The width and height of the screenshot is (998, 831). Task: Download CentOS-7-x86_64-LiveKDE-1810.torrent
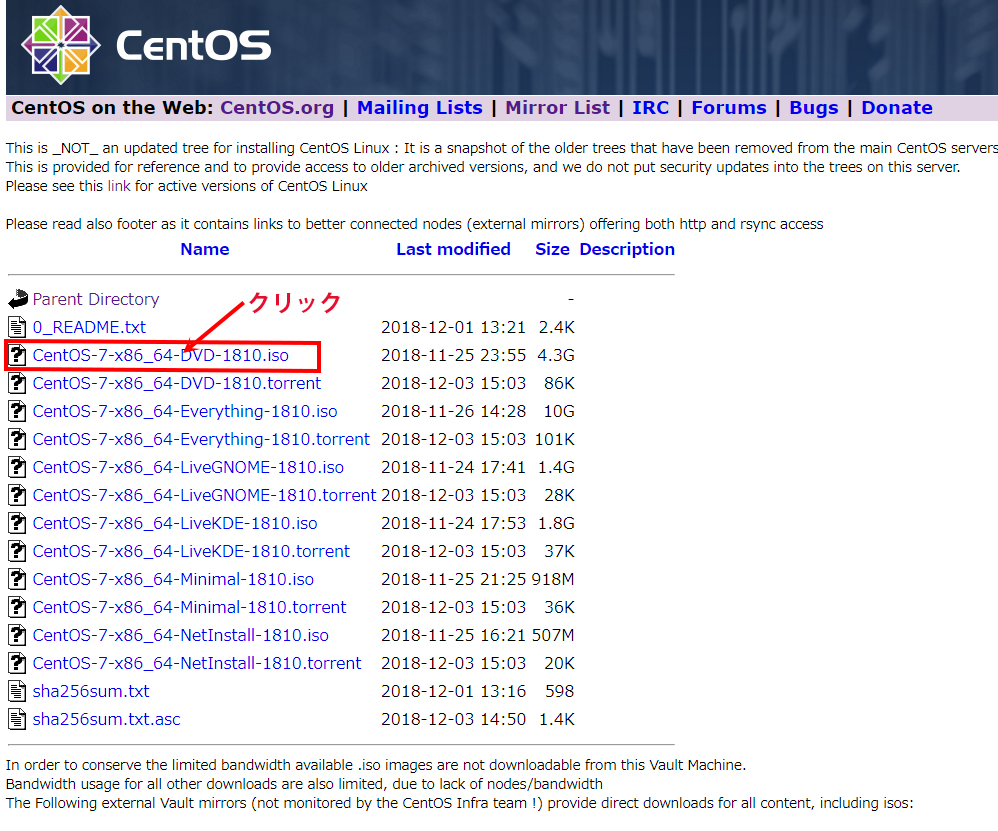[192, 551]
